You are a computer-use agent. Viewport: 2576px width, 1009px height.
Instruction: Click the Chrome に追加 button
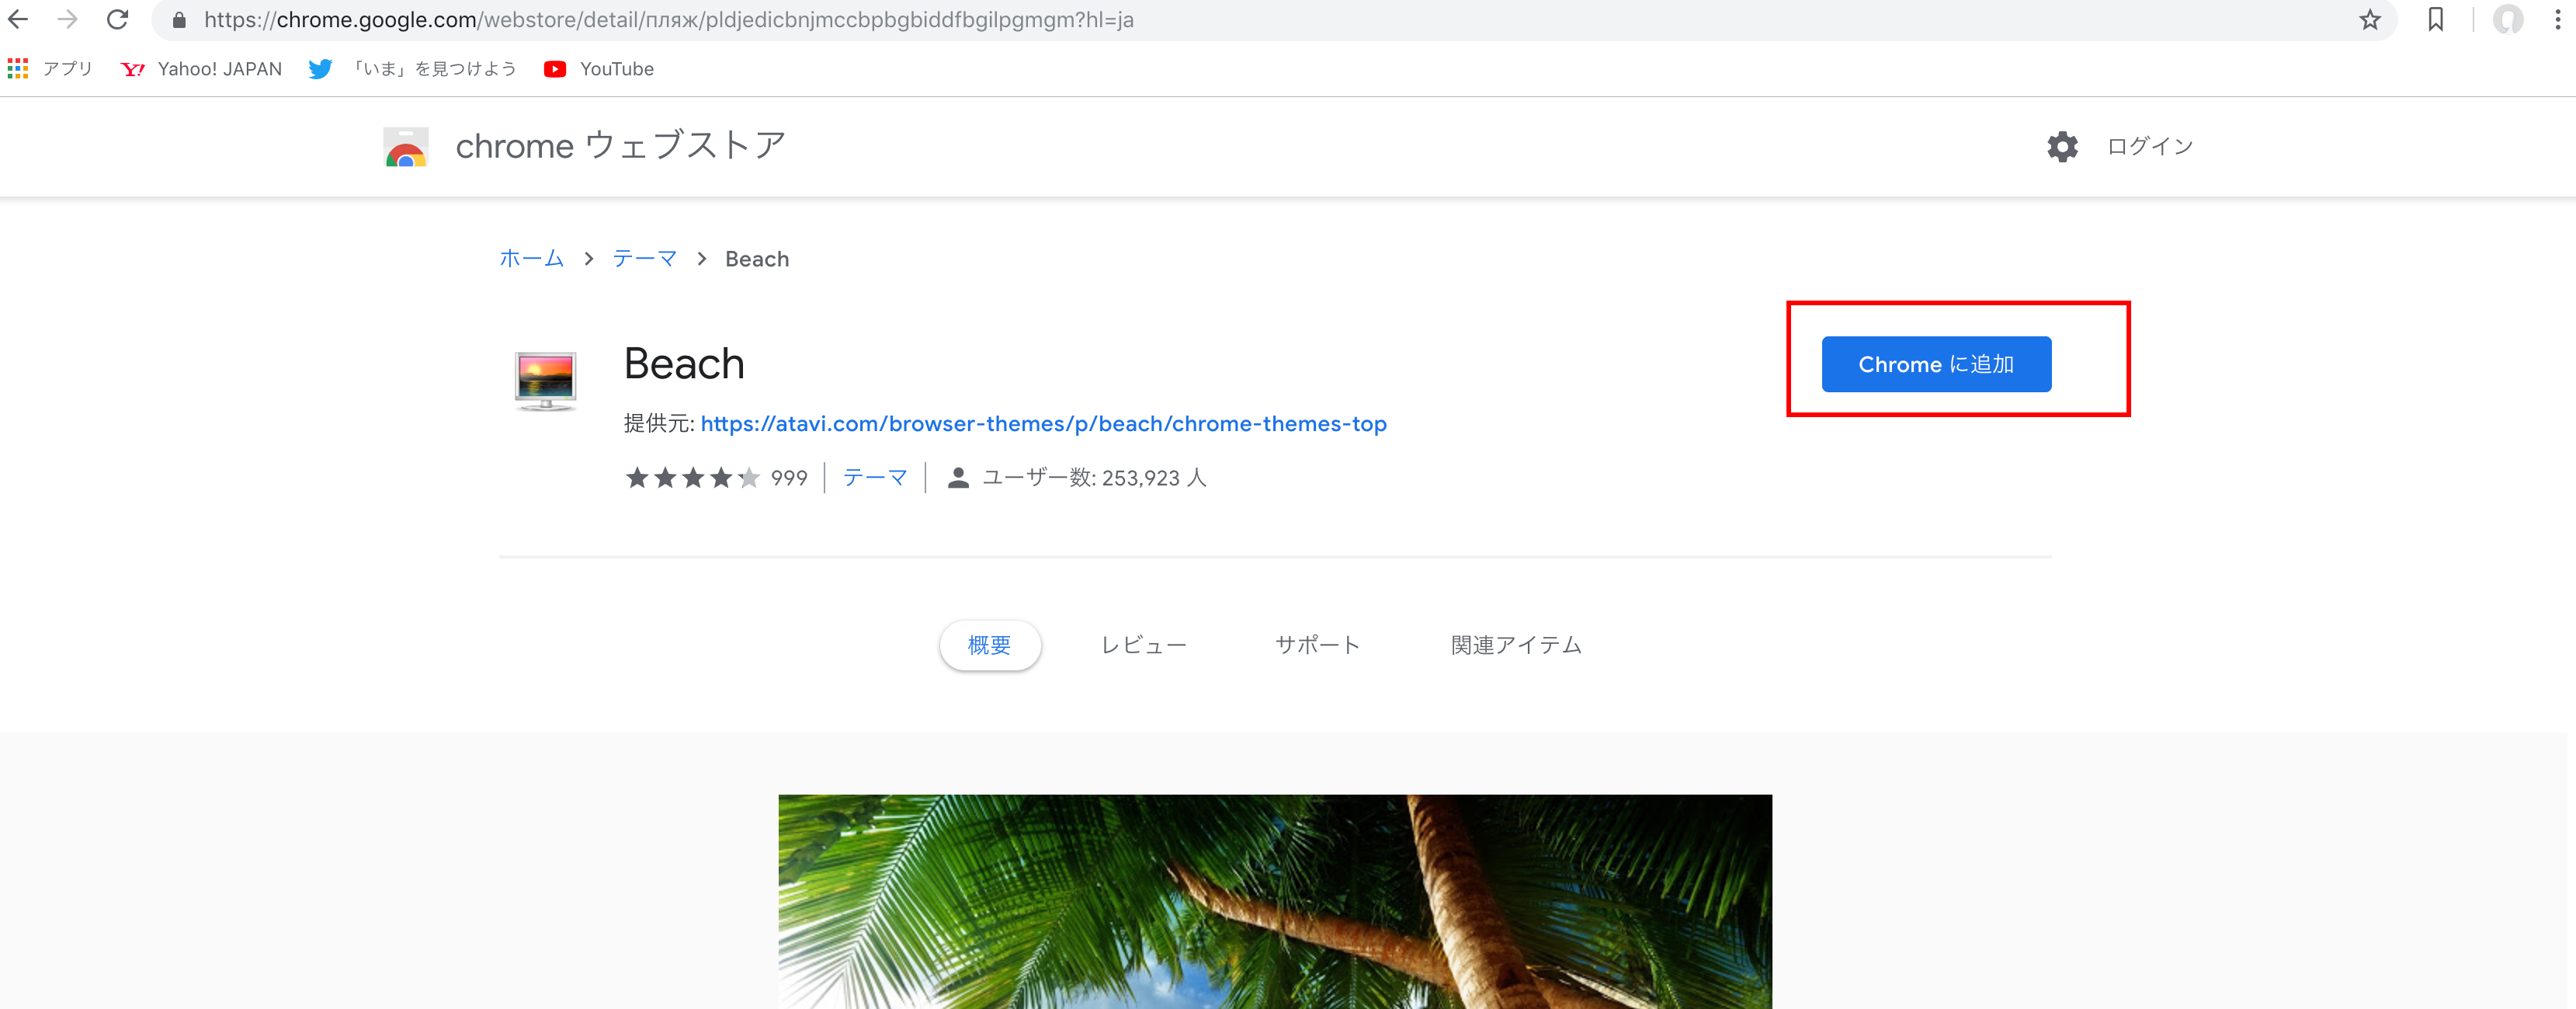pyautogui.click(x=1936, y=364)
